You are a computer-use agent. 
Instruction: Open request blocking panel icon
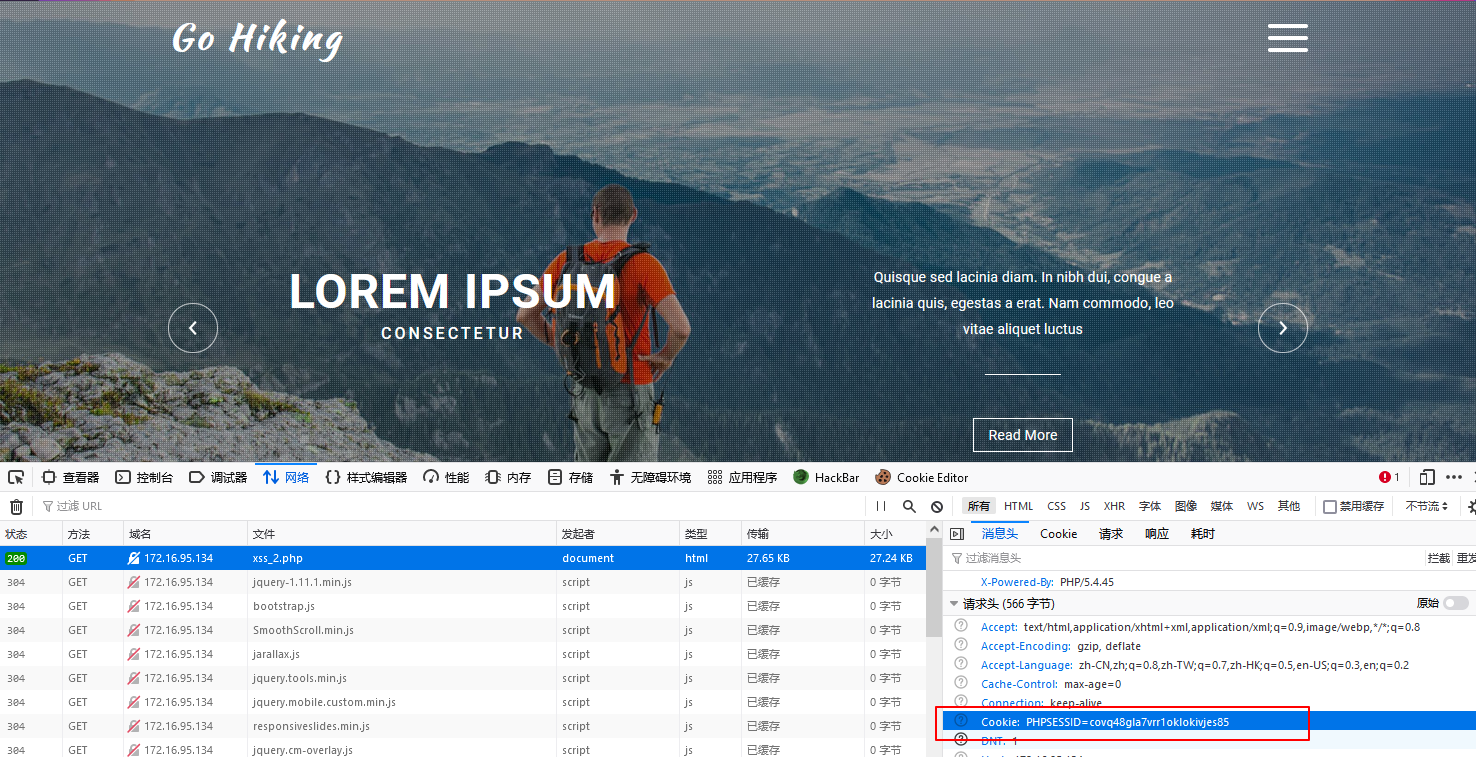937,507
